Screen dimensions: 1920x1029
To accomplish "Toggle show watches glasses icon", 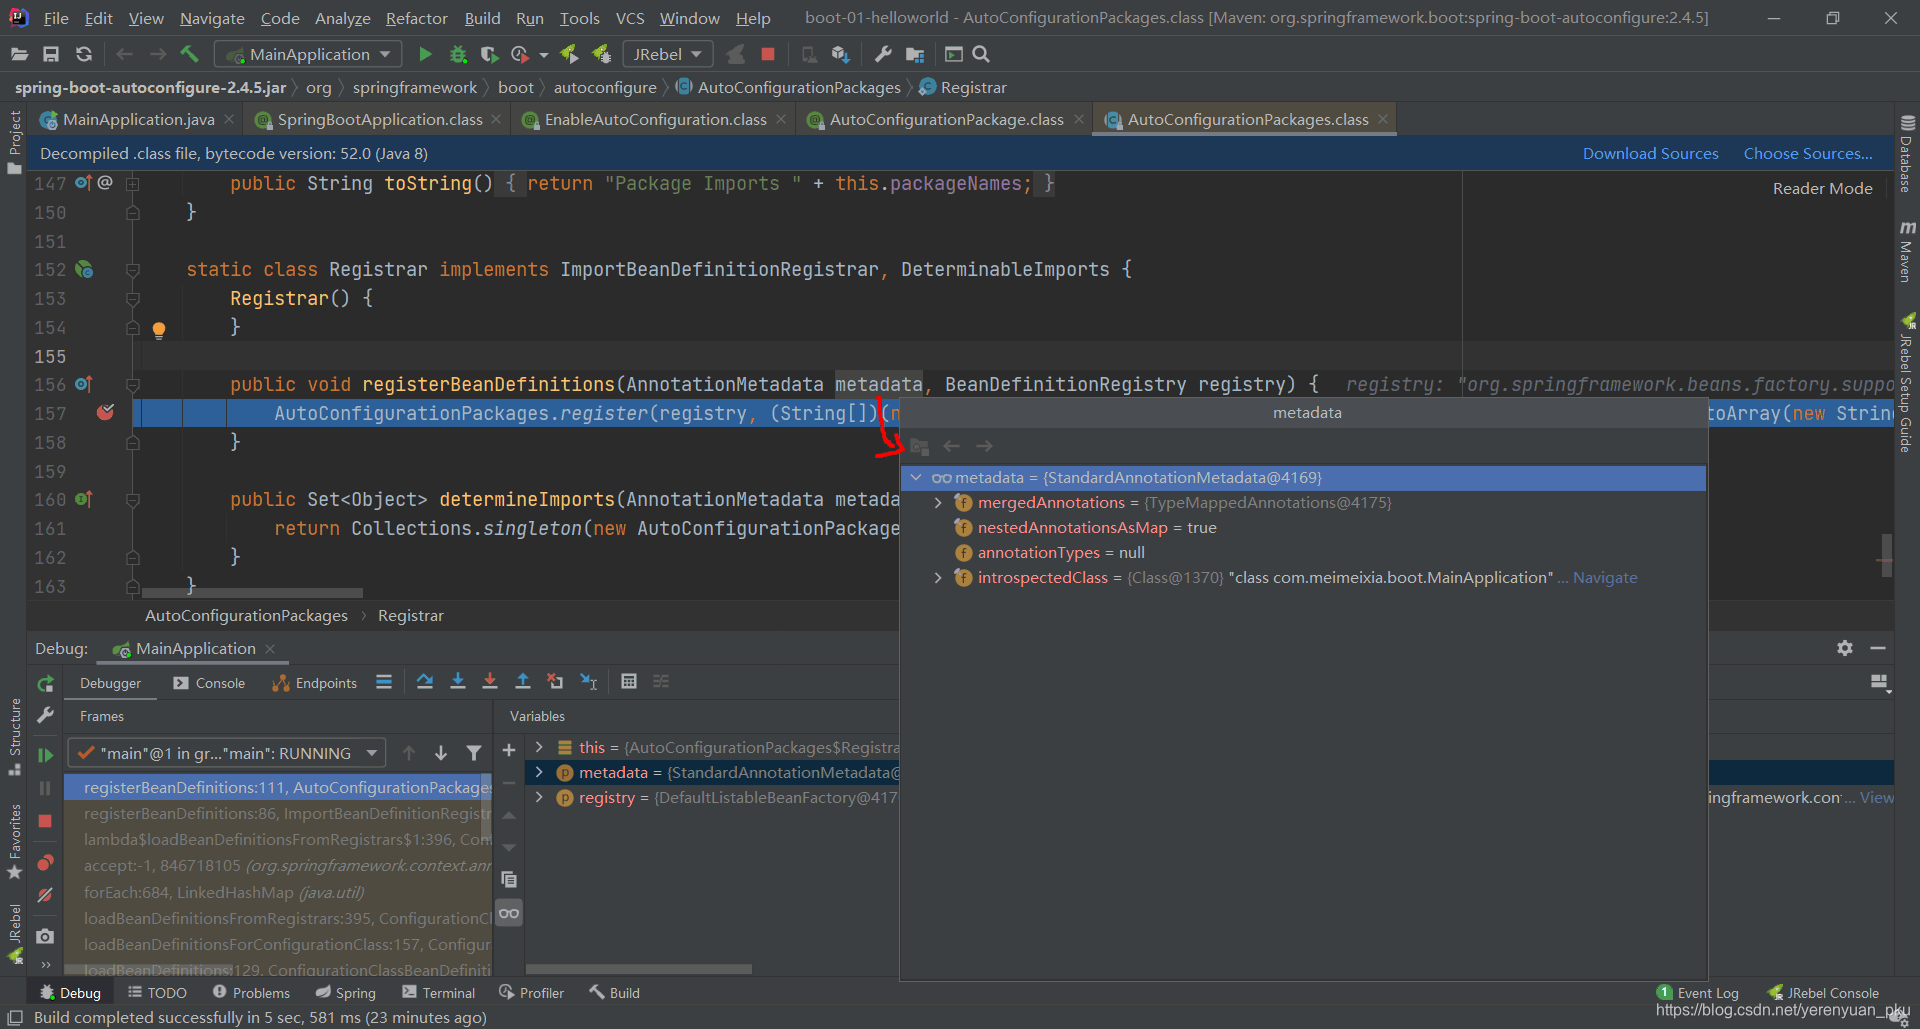I will [x=509, y=913].
